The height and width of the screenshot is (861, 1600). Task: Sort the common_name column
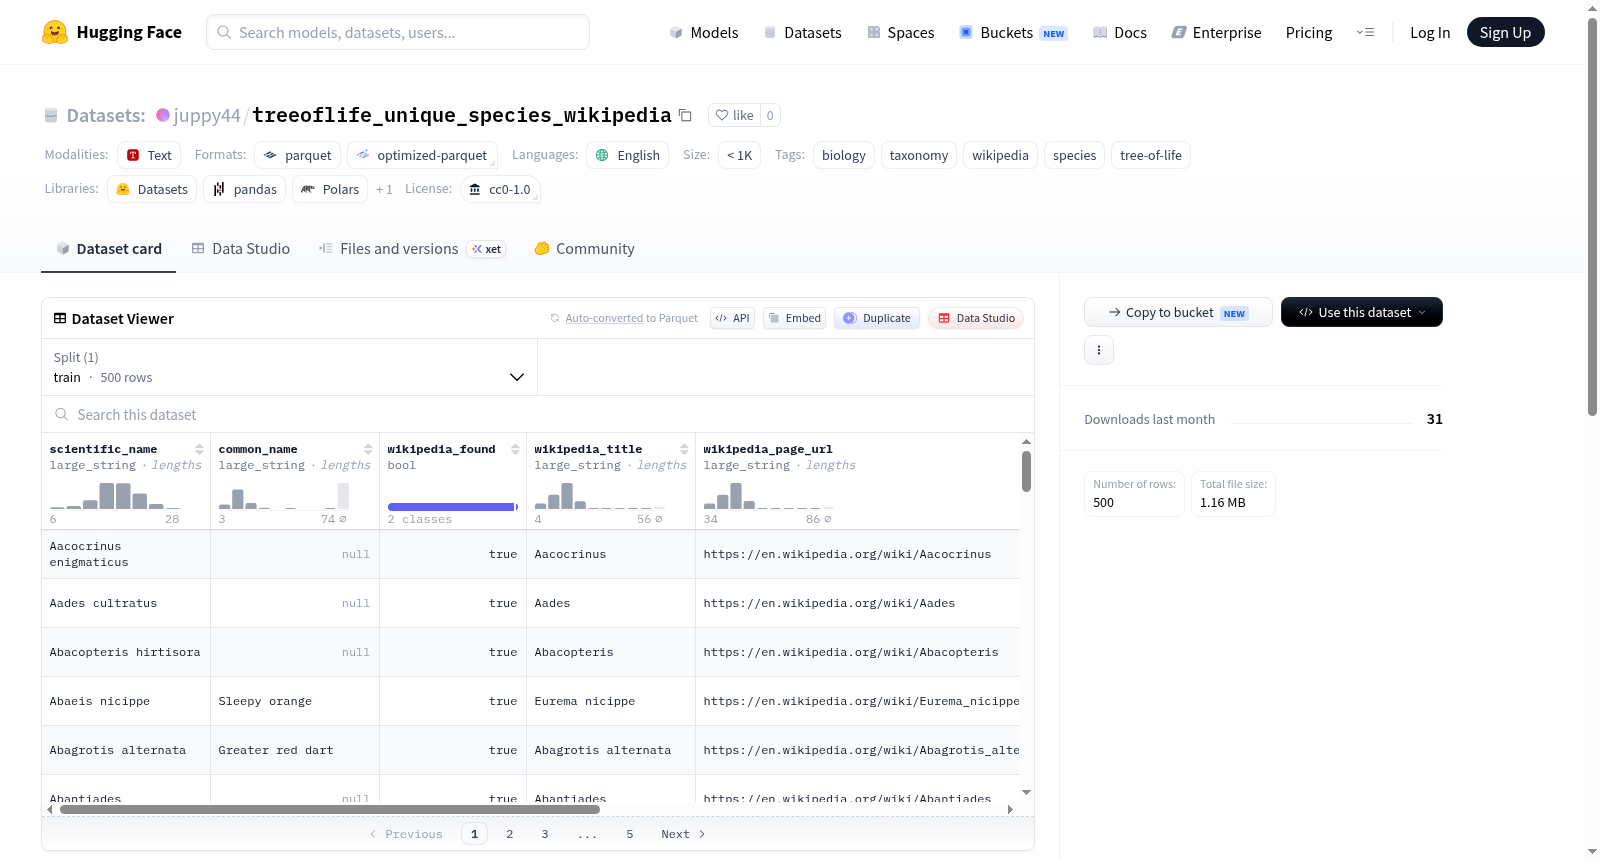pyautogui.click(x=368, y=449)
